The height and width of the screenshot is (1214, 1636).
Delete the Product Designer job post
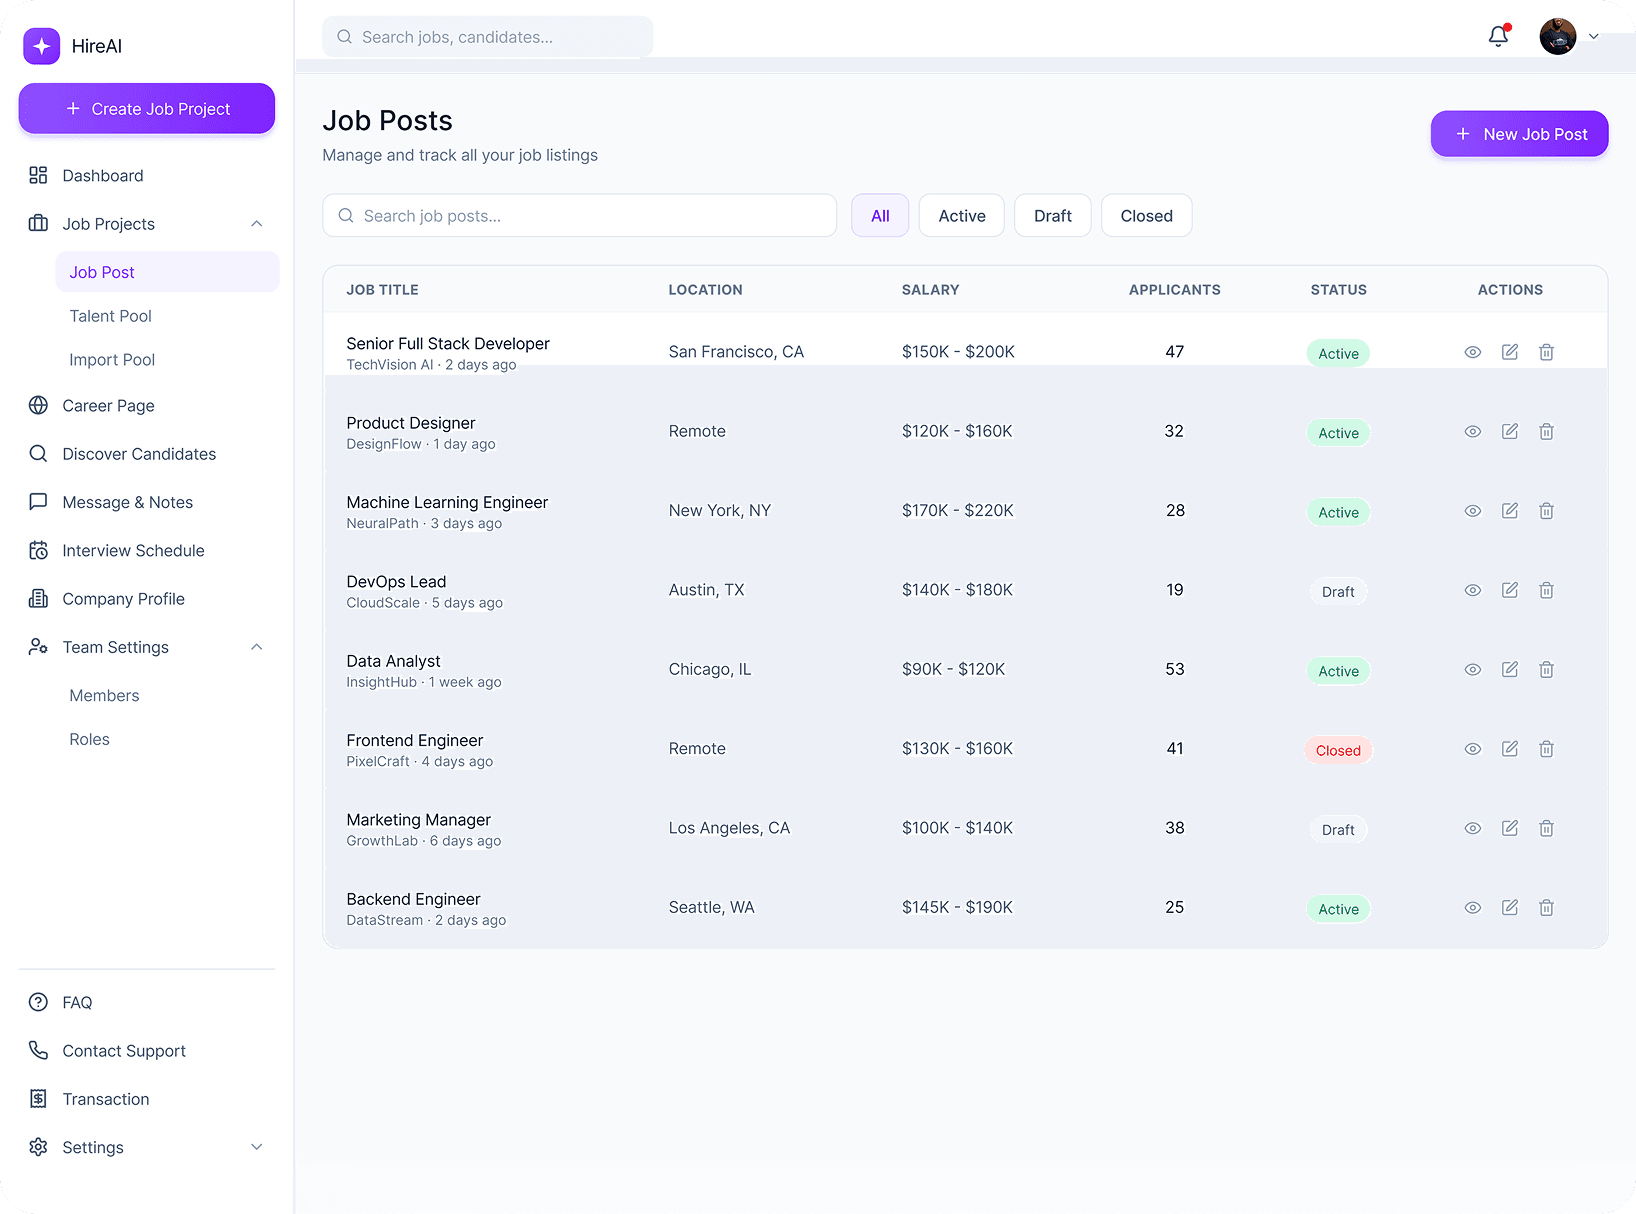[x=1546, y=432]
